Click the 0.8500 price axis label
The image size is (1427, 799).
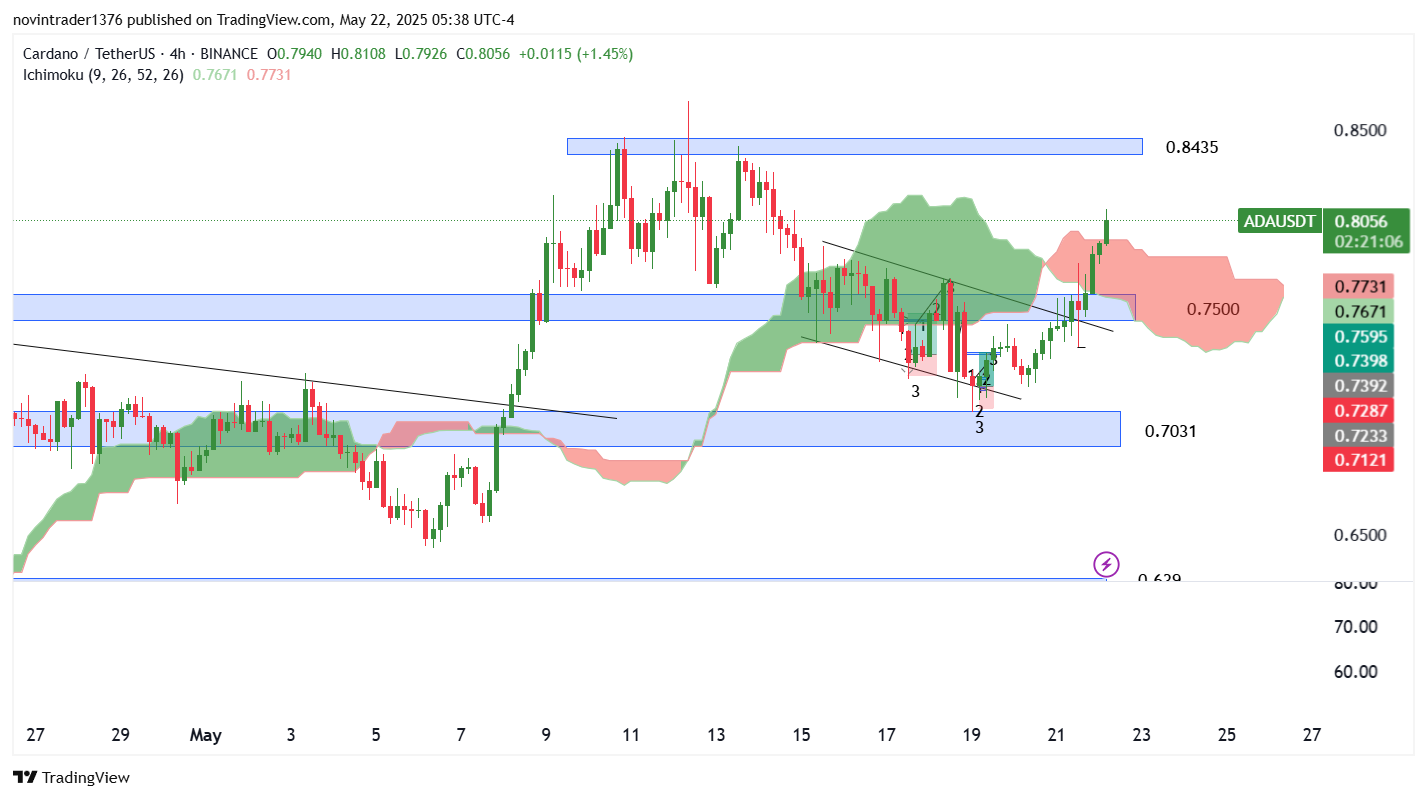point(1360,131)
